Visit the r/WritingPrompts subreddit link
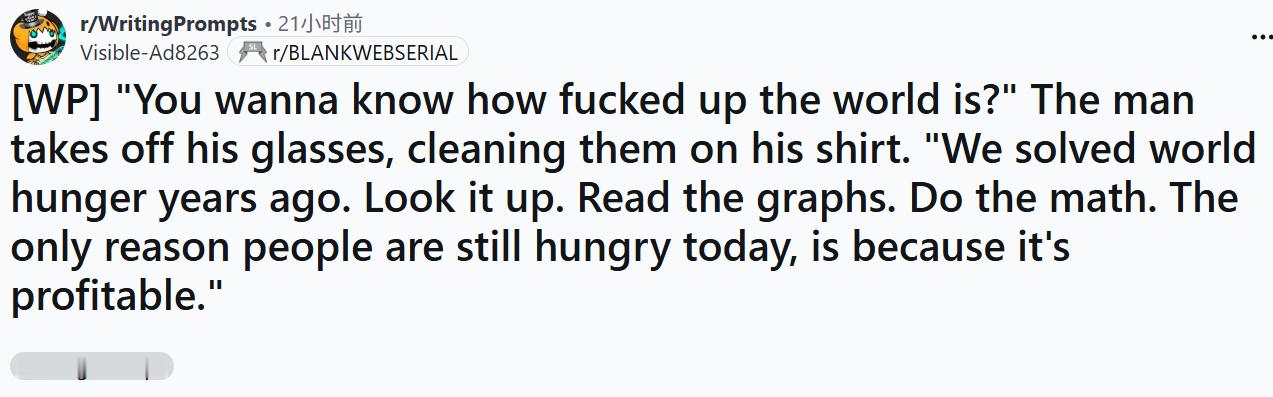Image resolution: width=1273 pixels, height=397 pixels. coord(168,23)
